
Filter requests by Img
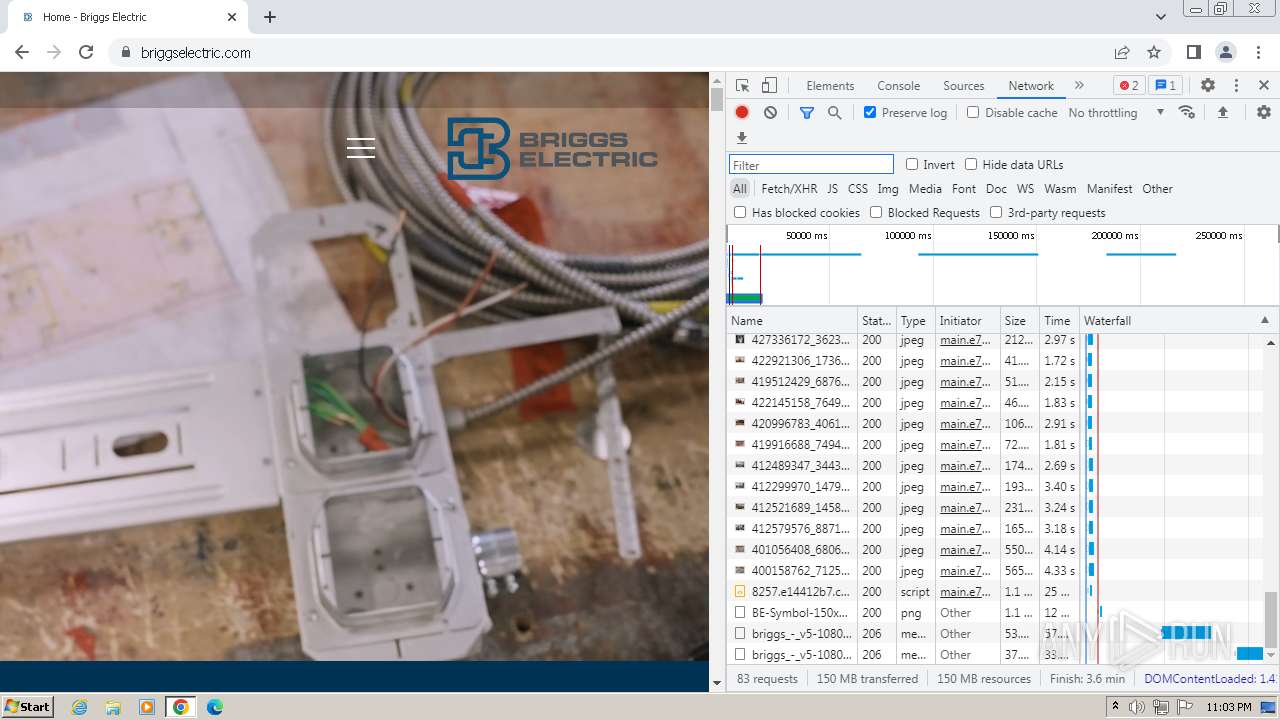coord(888,188)
